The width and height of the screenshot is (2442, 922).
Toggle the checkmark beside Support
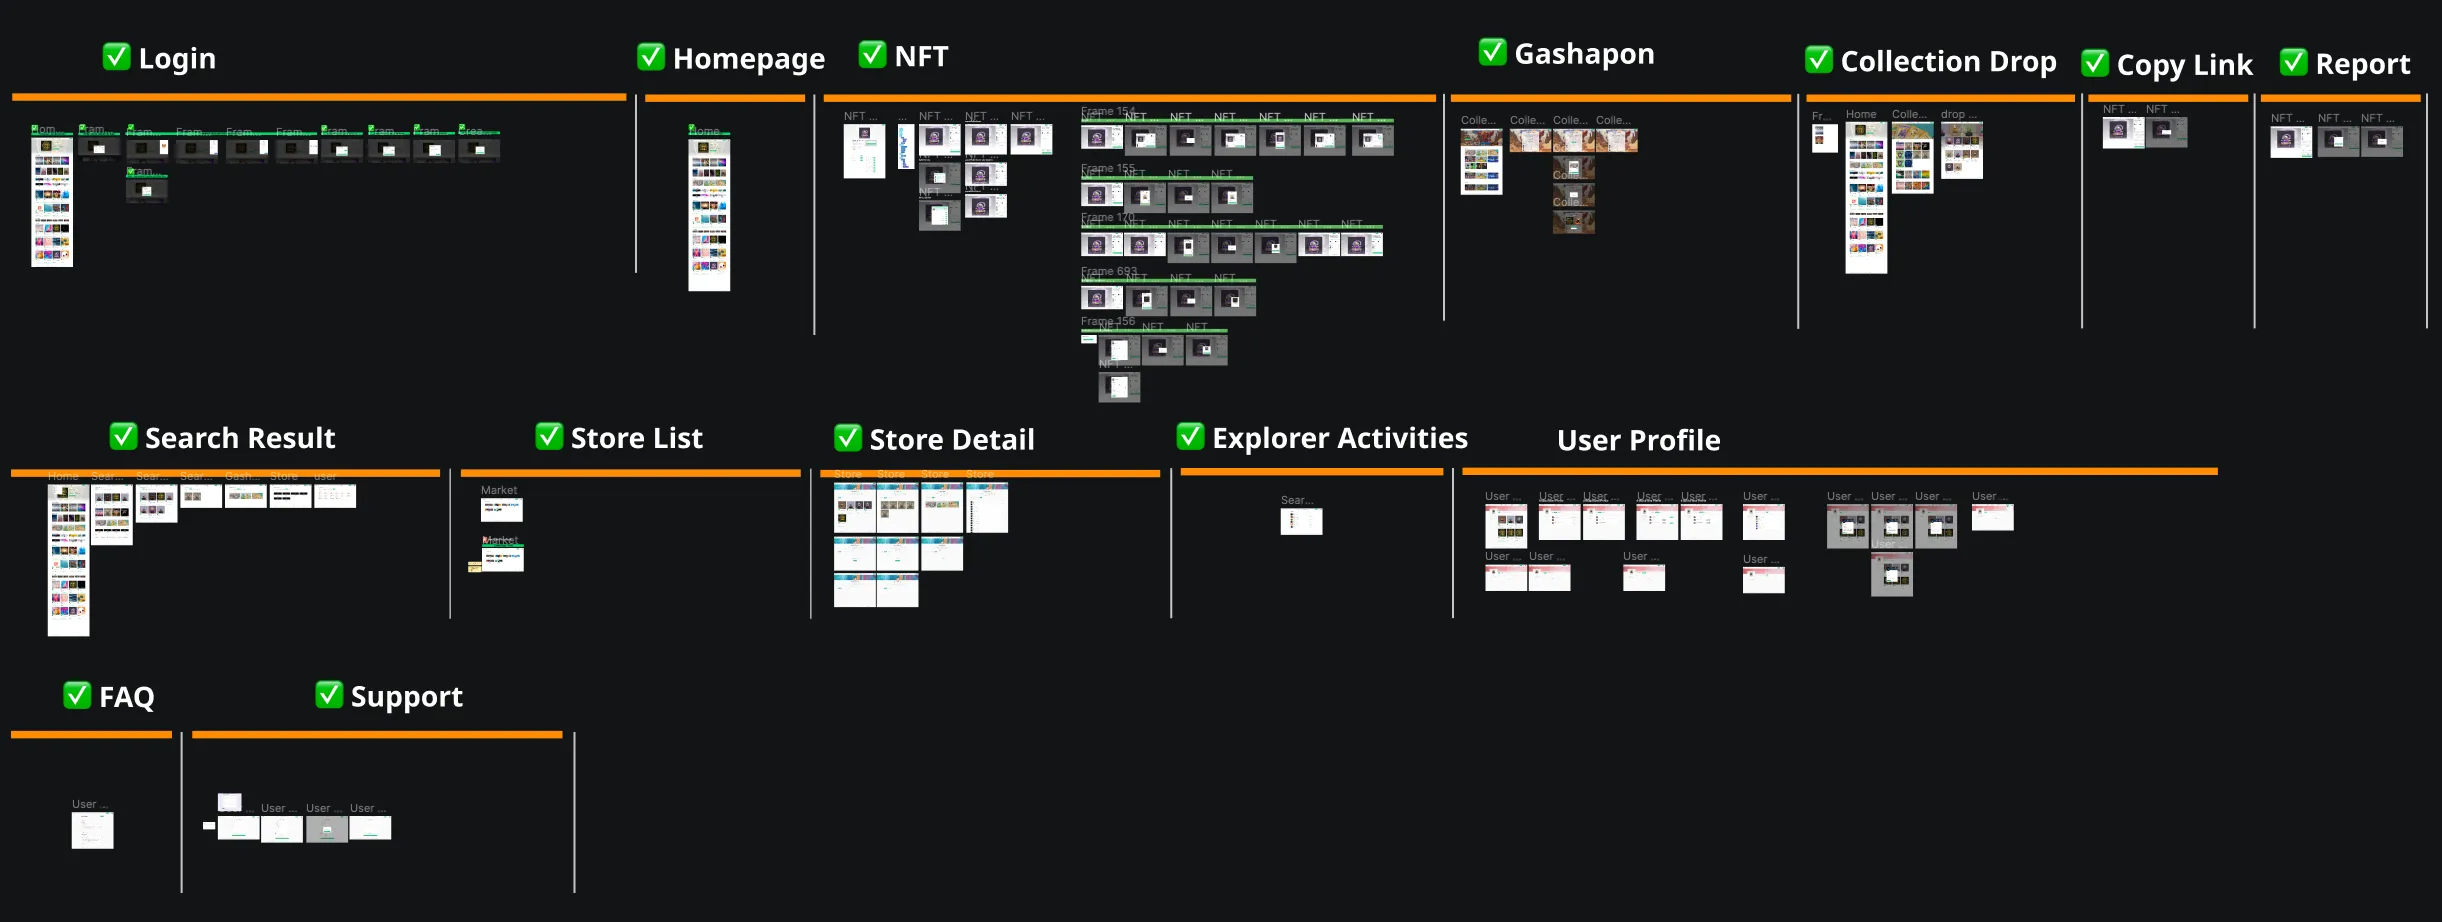click(x=329, y=694)
